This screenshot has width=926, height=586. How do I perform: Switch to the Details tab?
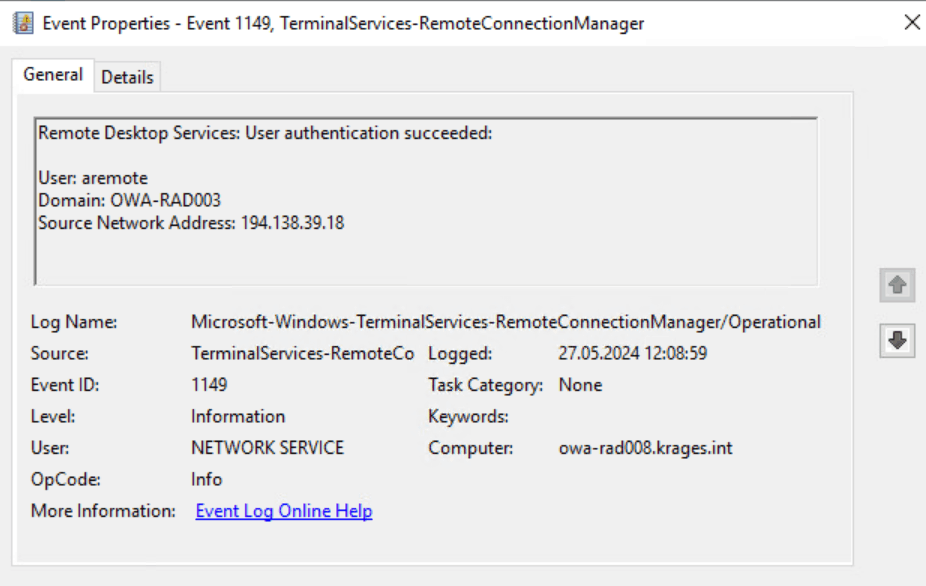(x=127, y=77)
